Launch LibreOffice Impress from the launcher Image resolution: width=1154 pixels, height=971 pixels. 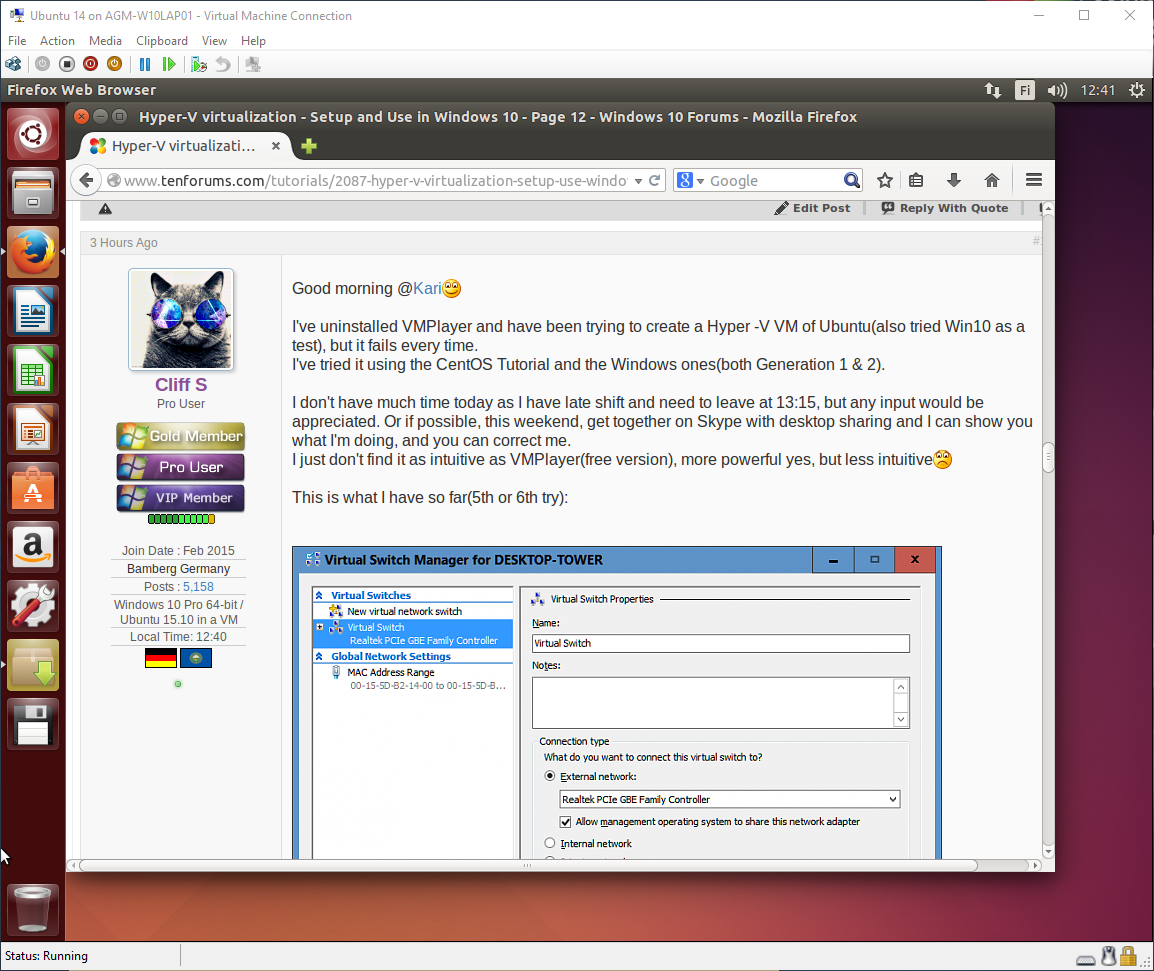tap(33, 428)
